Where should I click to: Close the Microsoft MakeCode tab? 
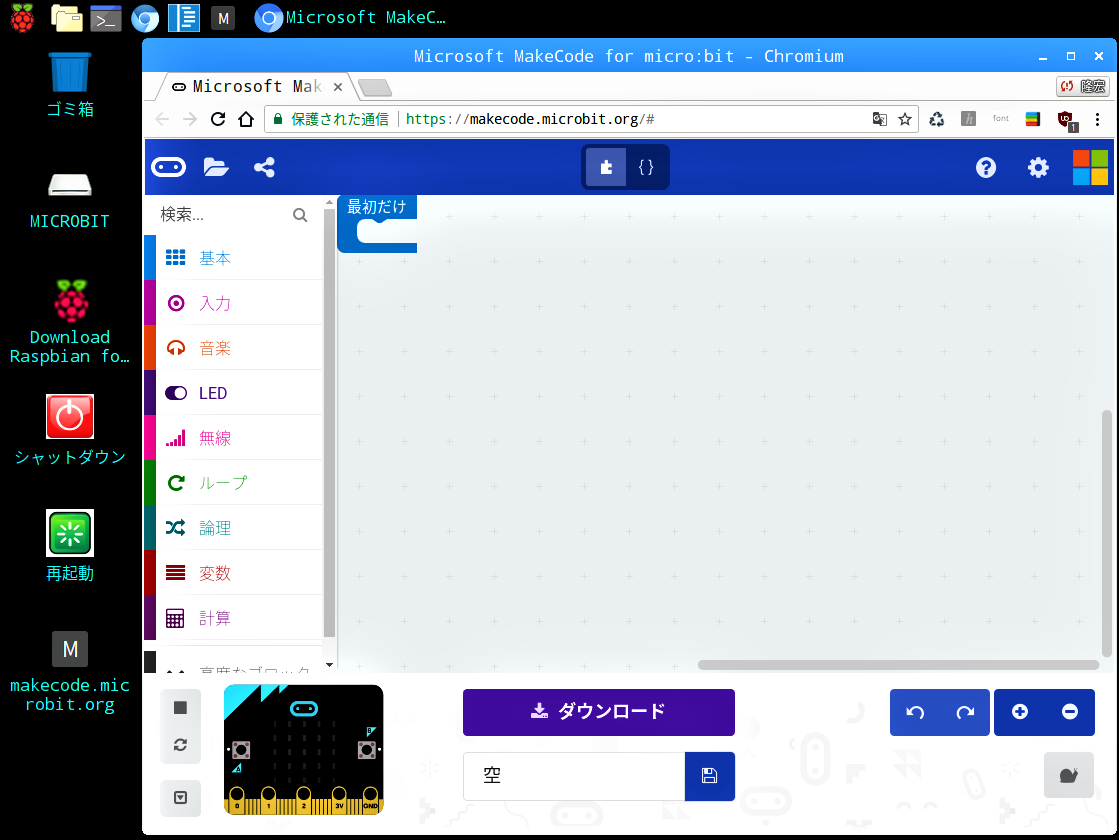tap(338, 87)
